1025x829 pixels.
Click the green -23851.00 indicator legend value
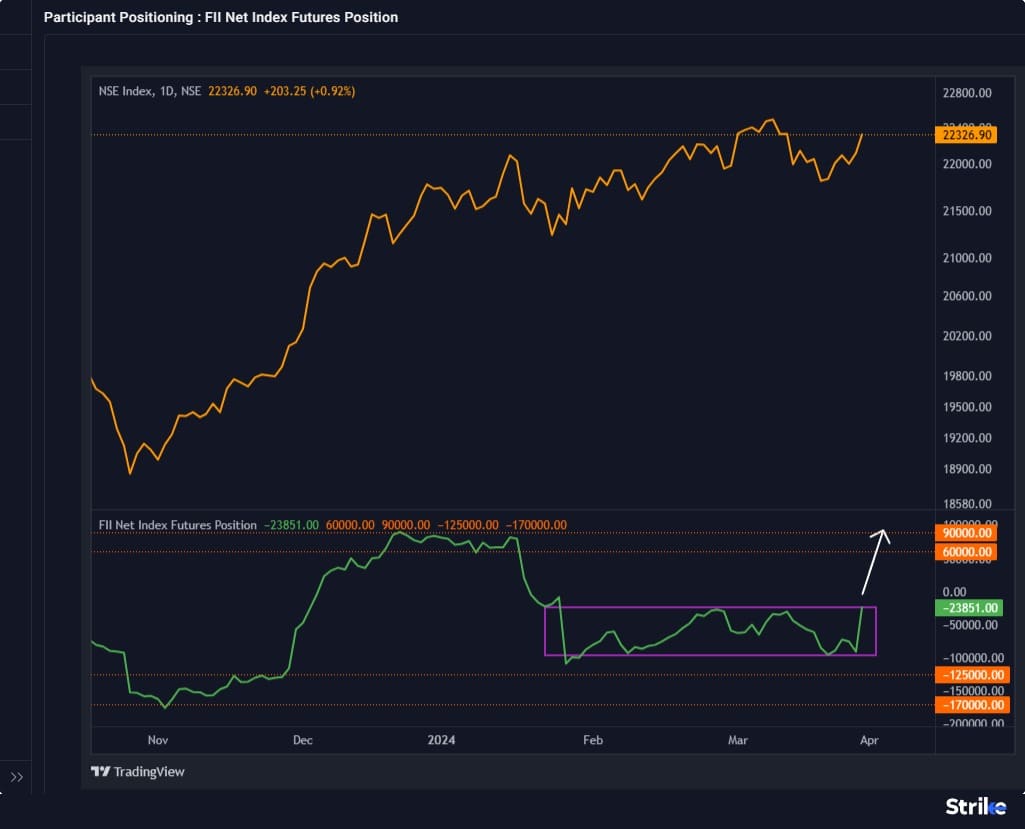[x=291, y=525]
